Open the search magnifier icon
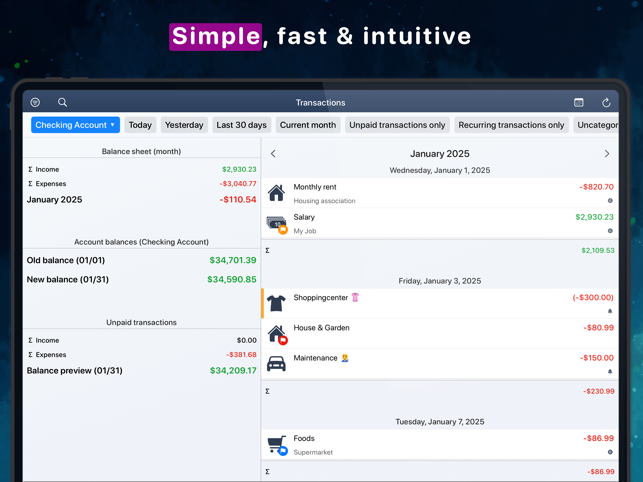This screenshot has height=482, width=643. 62,102
